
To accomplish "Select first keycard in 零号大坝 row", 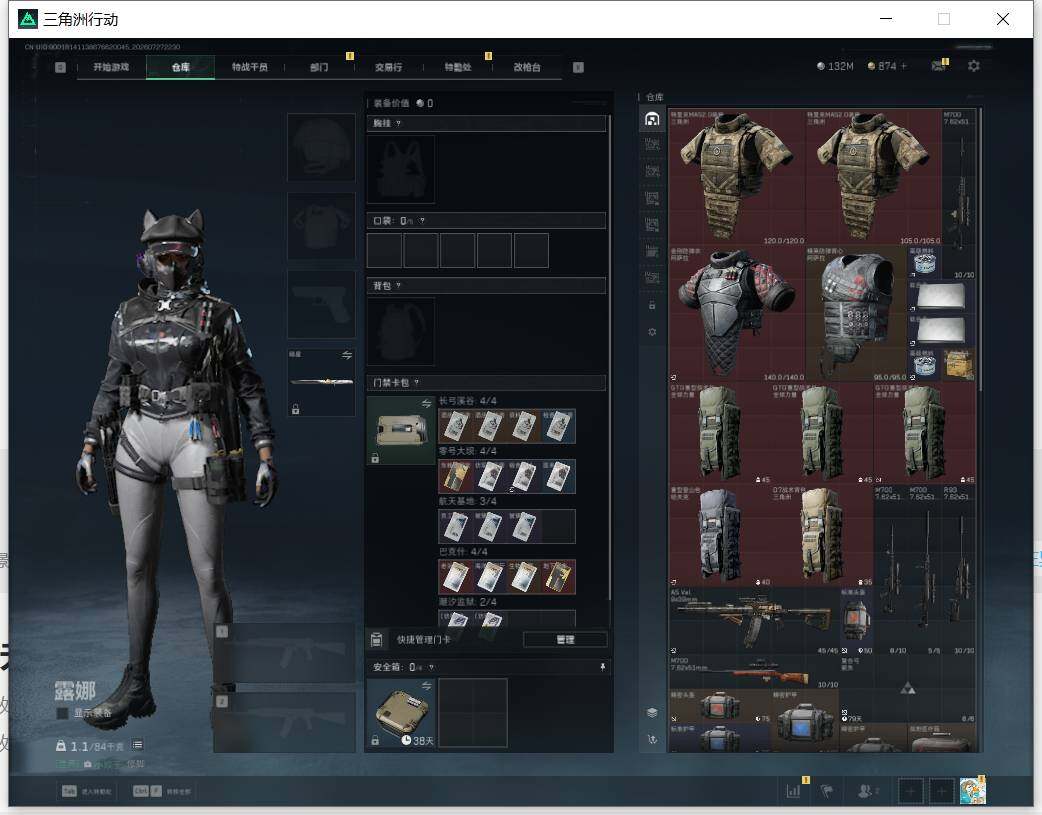I will click(x=455, y=476).
